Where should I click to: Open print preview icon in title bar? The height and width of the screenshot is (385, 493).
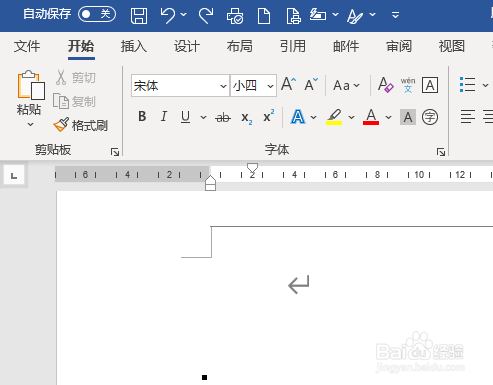293,16
